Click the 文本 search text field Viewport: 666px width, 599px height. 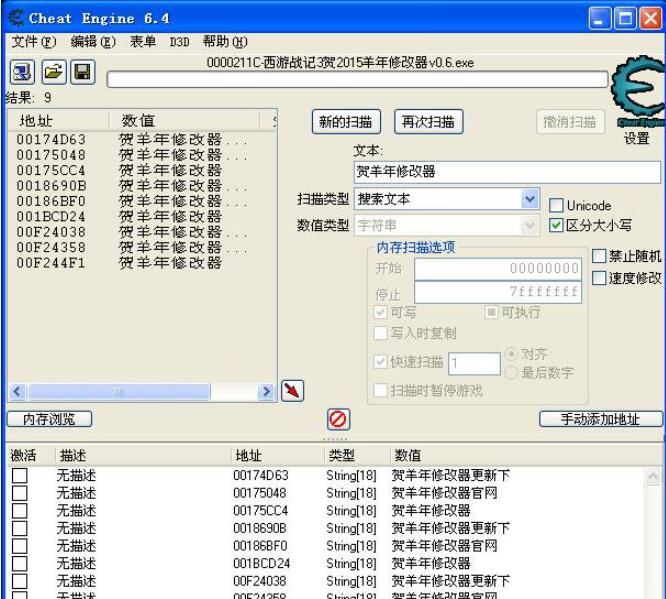(x=507, y=172)
